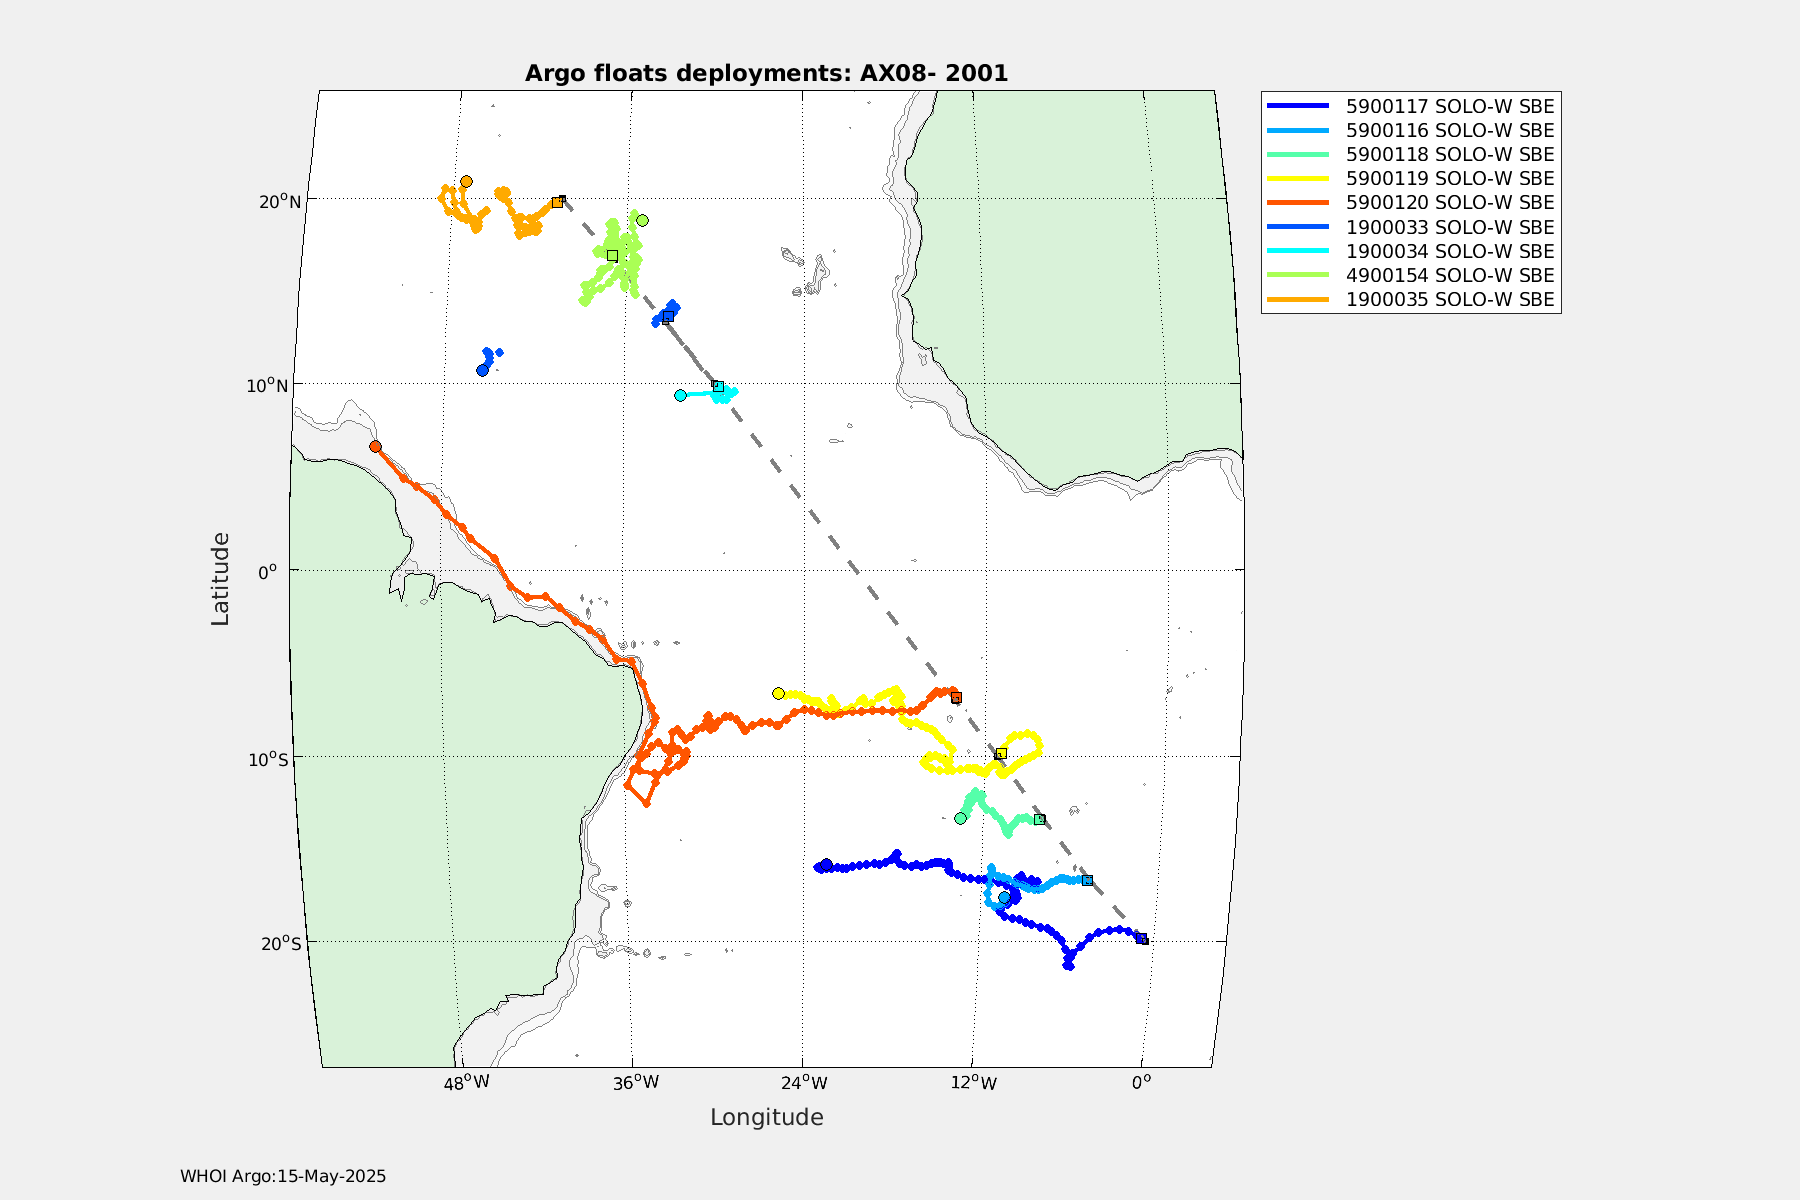Click the 10°S latitude tick label
The width and height of the screenshot is (1800, 1200).
tap(268, 759)
